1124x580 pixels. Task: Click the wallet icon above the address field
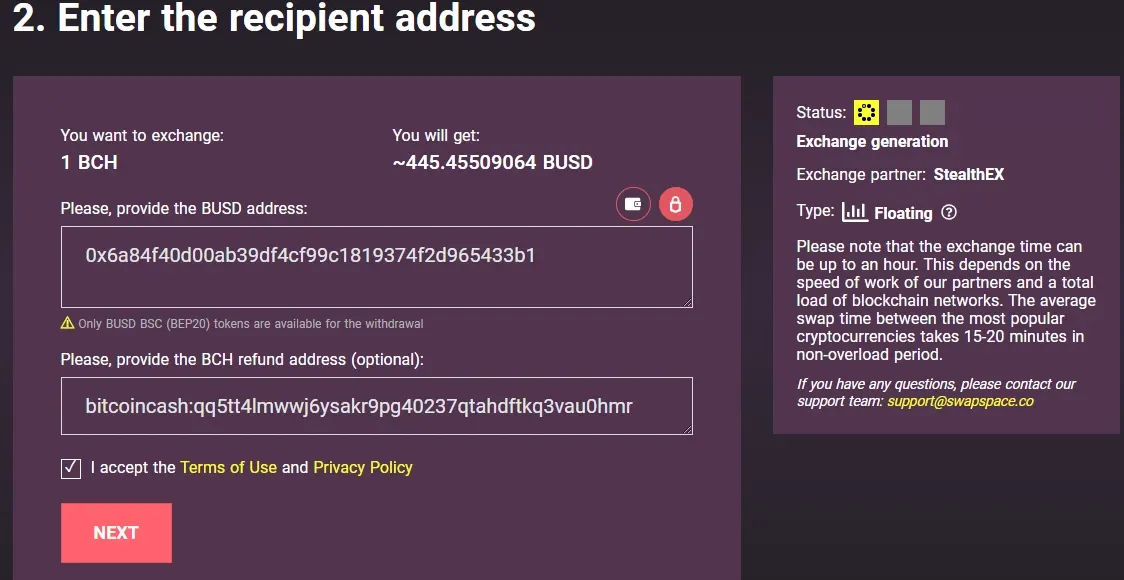[x=633, y=204]
